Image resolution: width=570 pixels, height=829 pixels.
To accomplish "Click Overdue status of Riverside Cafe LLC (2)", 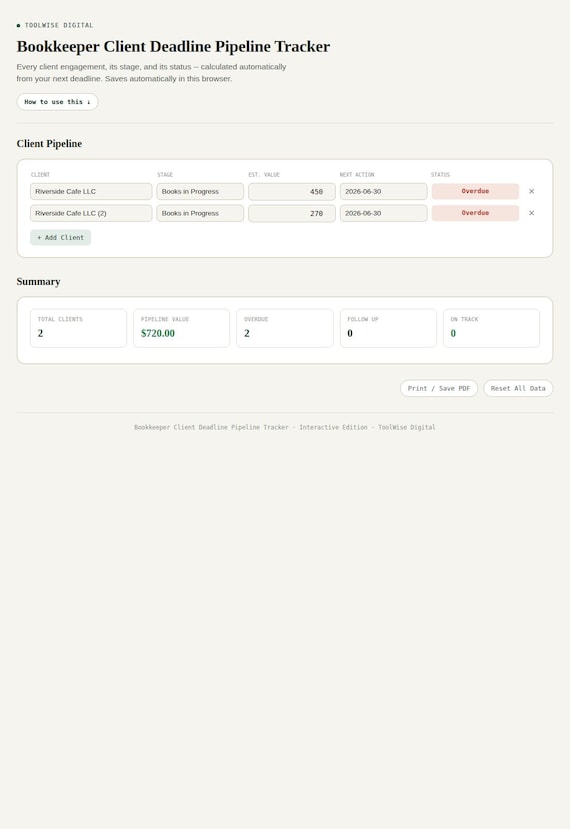I will pos(475,213).
